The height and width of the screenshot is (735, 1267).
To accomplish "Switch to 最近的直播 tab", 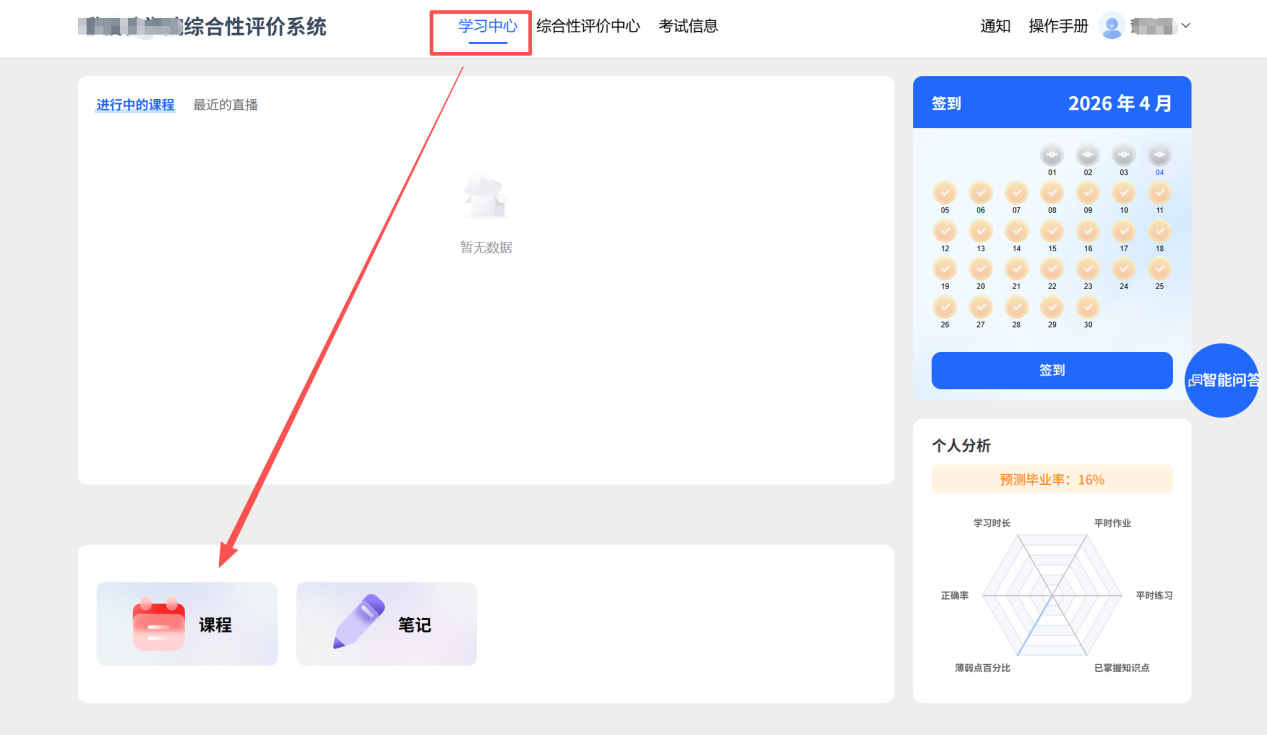I will click(225, 104).
